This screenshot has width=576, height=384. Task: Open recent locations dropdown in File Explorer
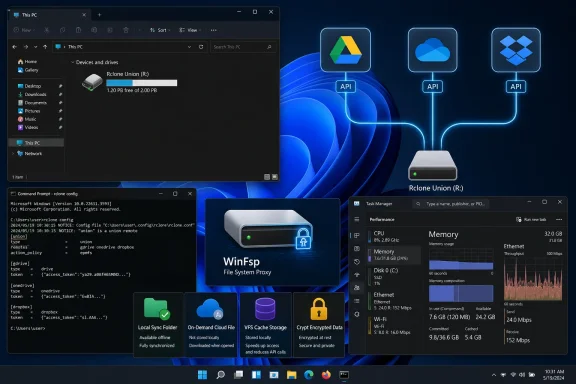coord(35,47)
